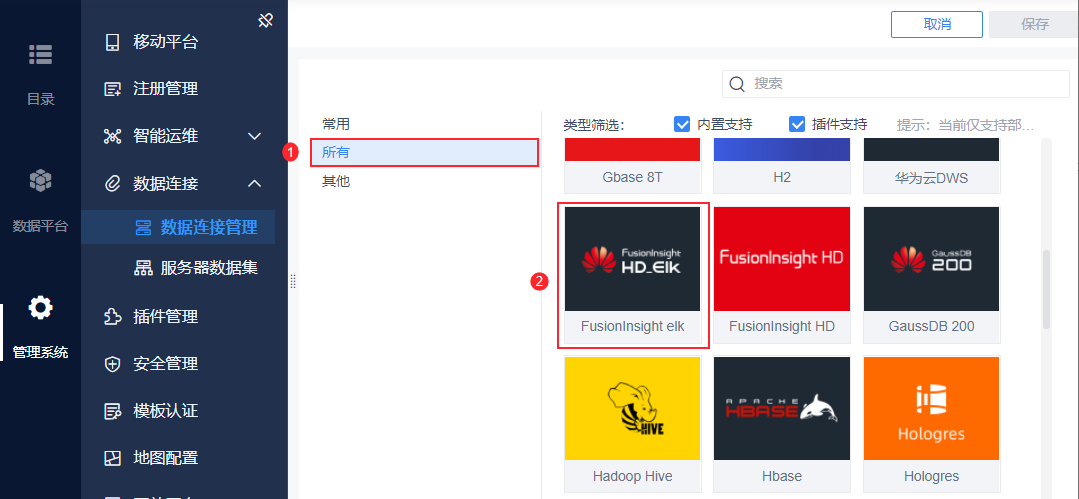Image resolution: width=1079 pixels, height=499 pixels.
Task: Choose the 华为云DWS database tile
Action: (x=931, y=165)
